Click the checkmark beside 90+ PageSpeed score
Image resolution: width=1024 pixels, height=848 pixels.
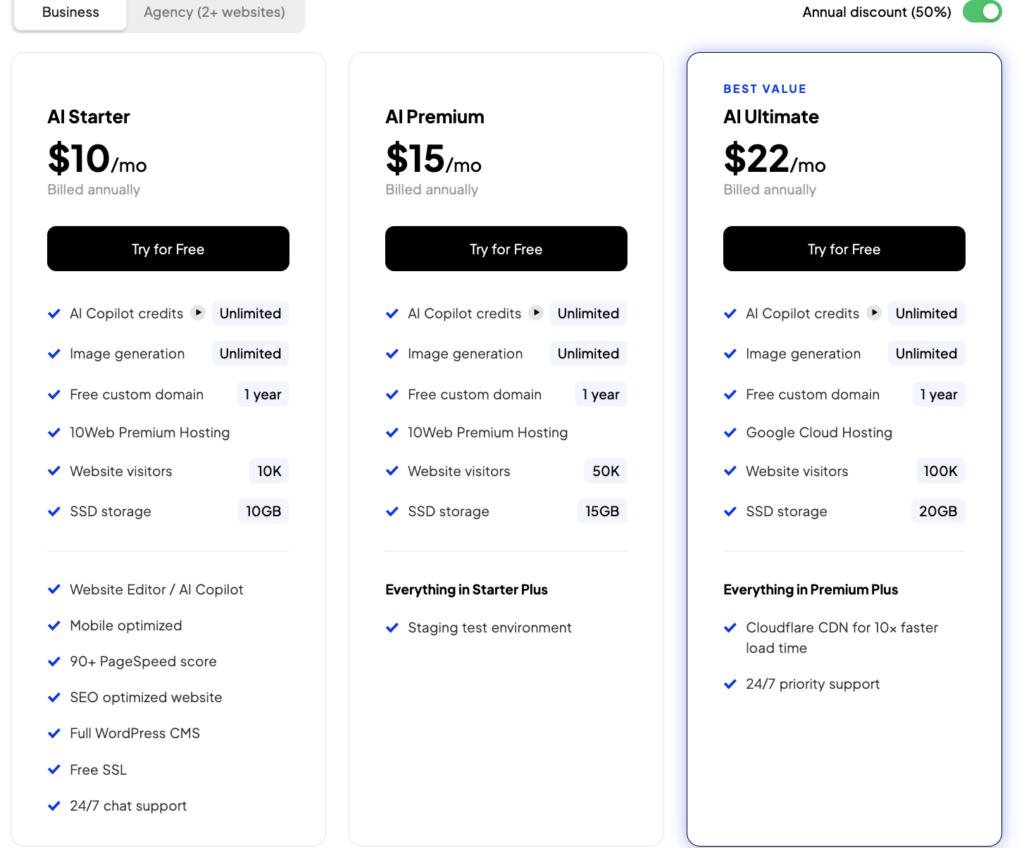coord(55,661)
